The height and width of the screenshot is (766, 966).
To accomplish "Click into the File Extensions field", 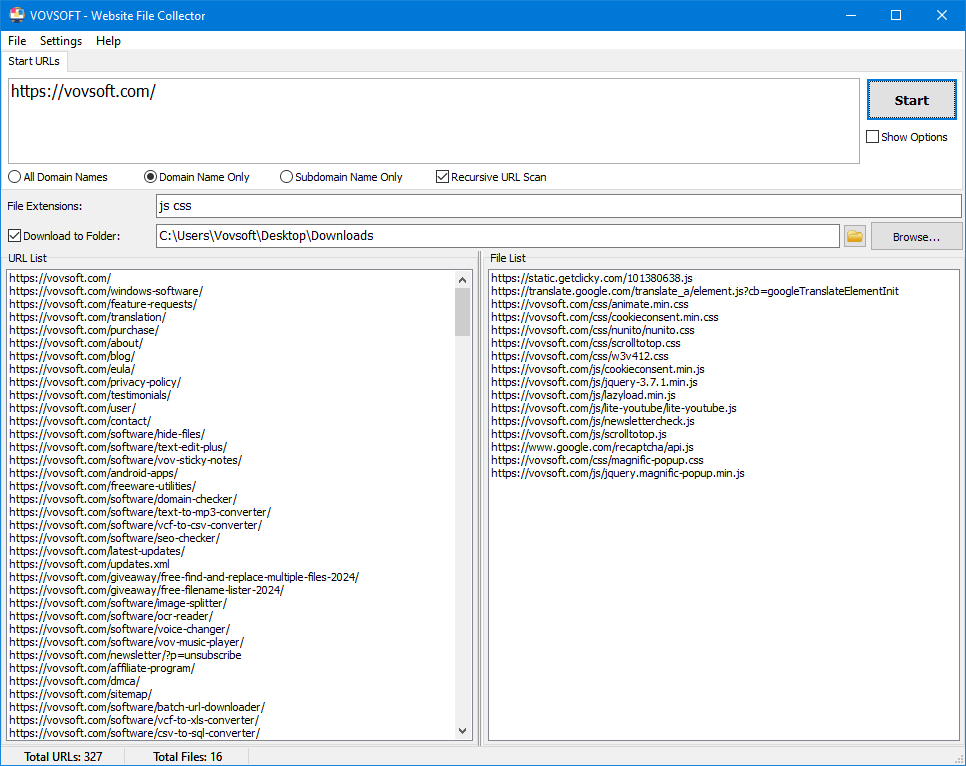I will tap(557, 206).
